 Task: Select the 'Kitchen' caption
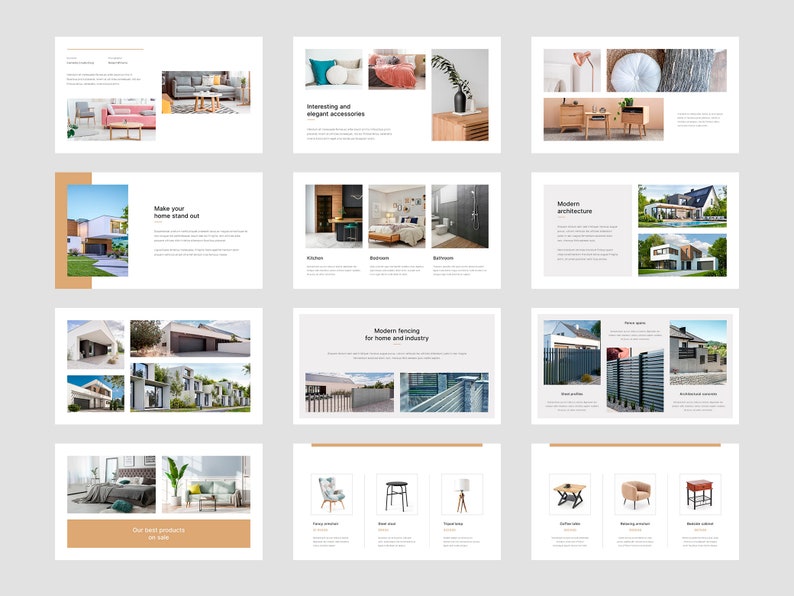(315, 258)
